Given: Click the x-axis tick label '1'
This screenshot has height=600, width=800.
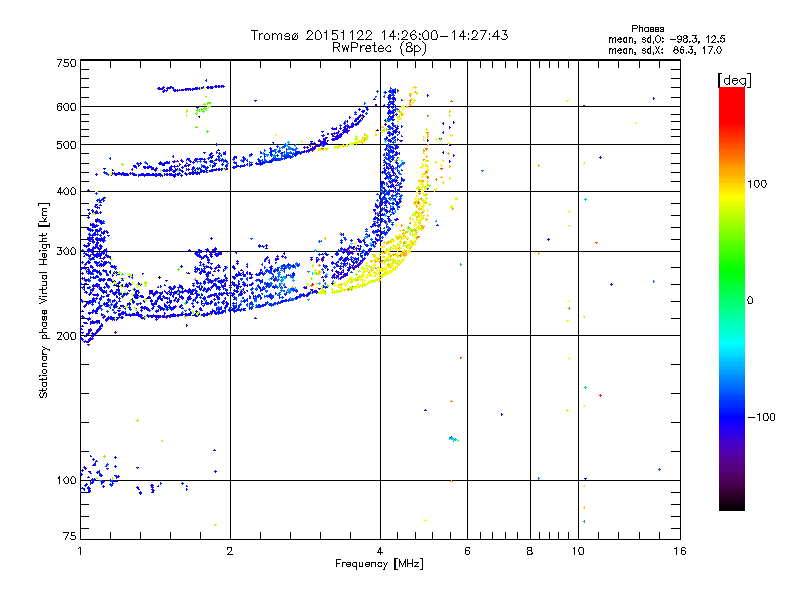Looking at the screenshot, I should click(x=80, y=551).
